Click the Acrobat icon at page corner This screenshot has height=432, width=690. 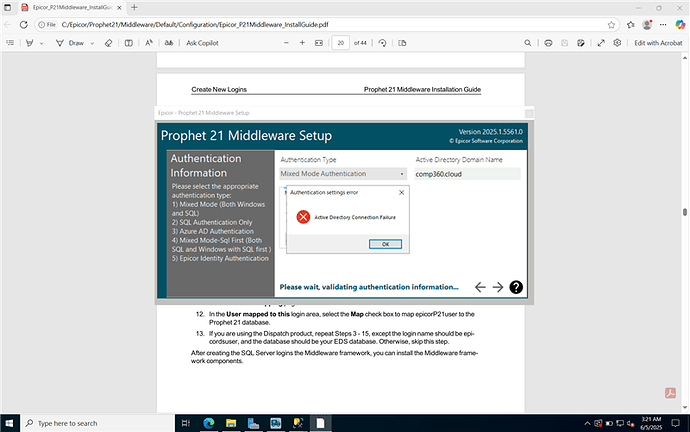point(670,393)
